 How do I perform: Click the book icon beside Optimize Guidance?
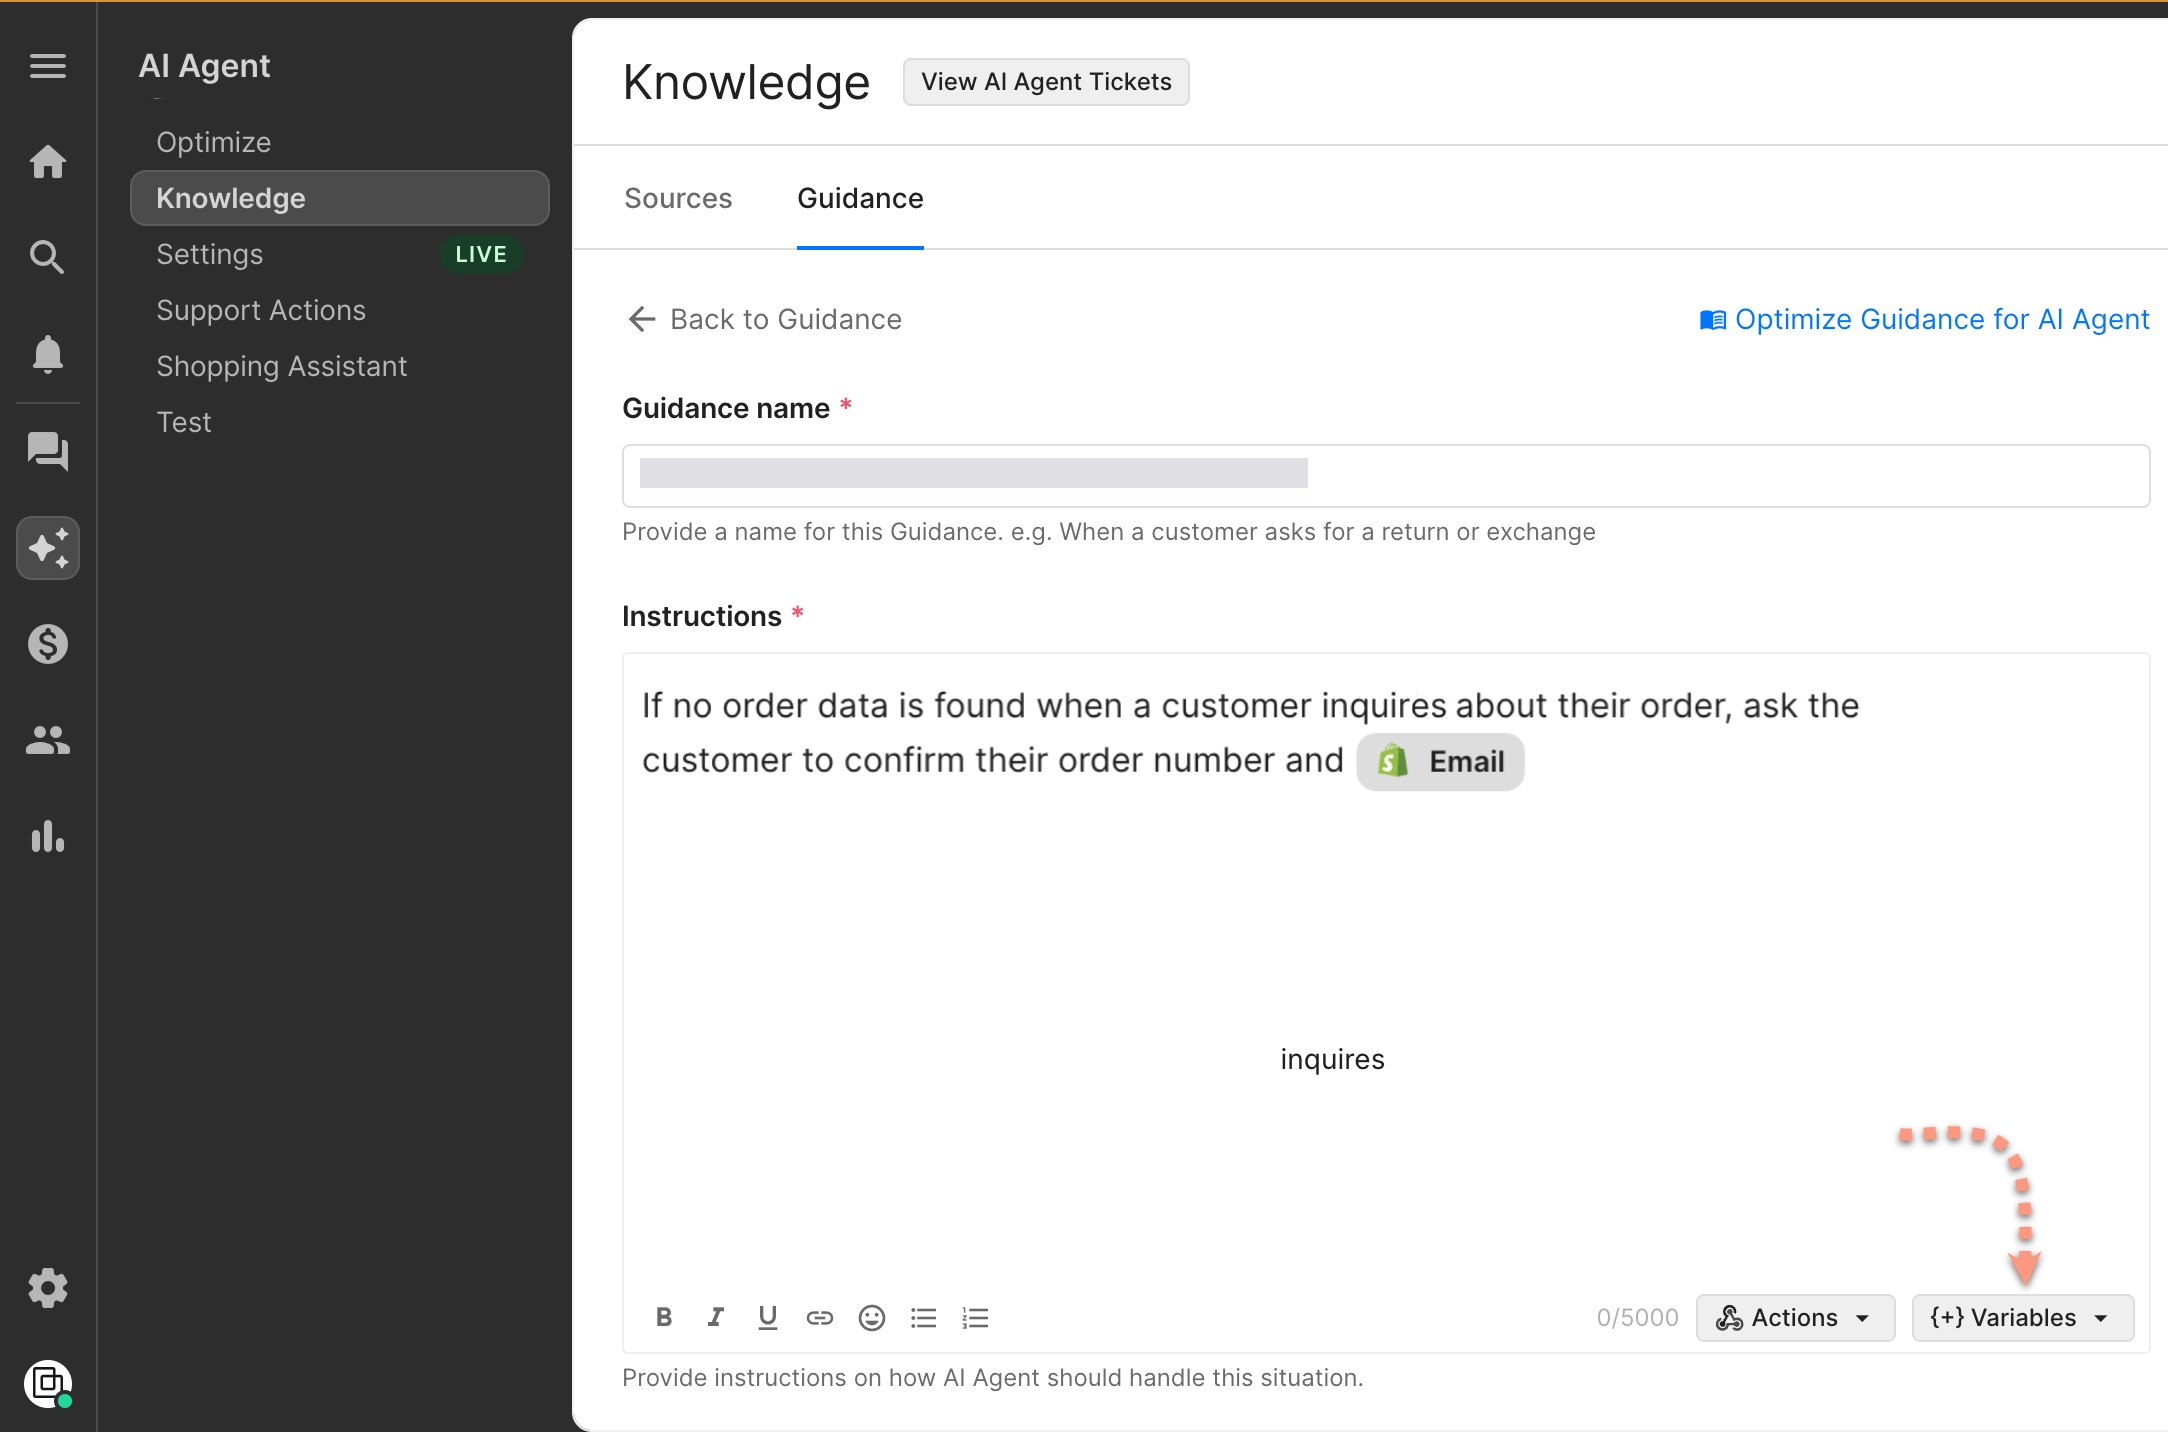pyautogui.click(x=1712, y=320)
